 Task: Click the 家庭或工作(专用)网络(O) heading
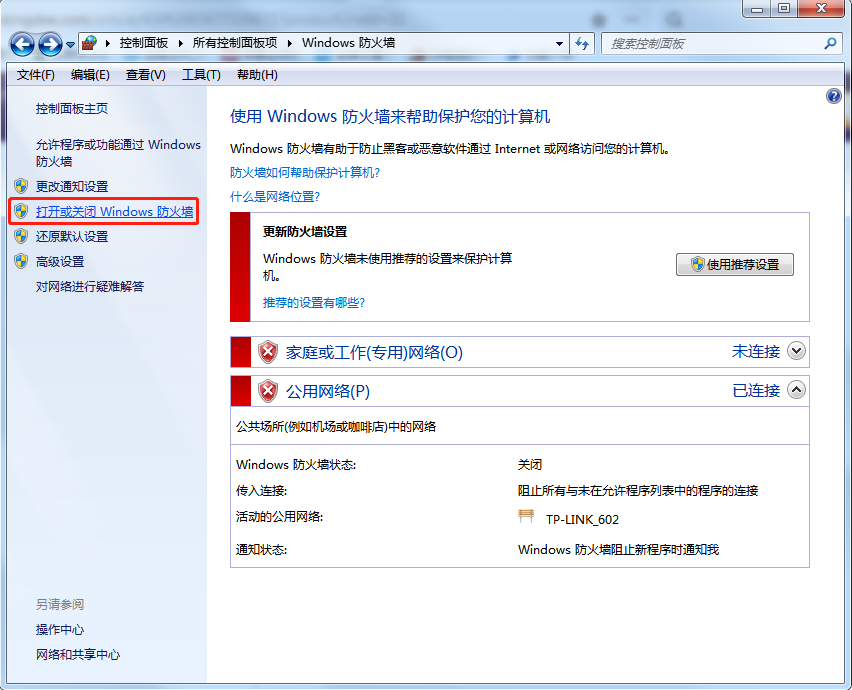374,353
